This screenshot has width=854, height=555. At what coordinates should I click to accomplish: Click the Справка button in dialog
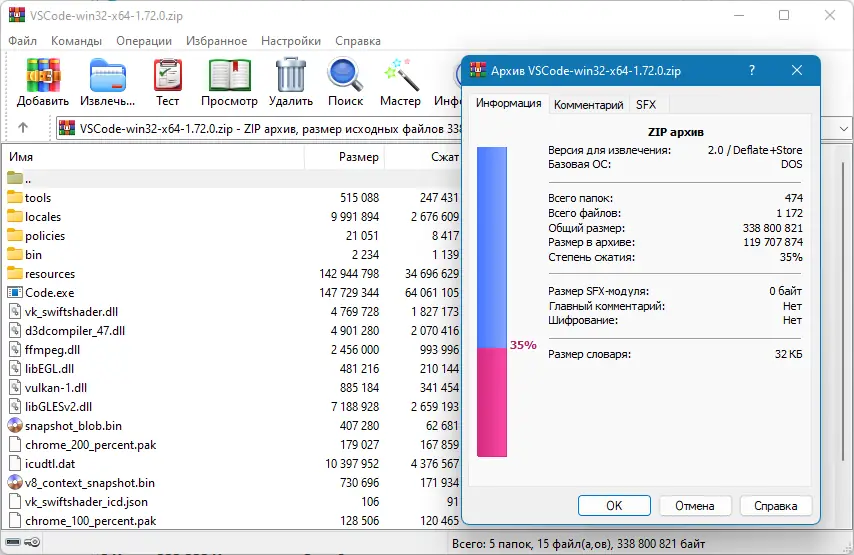(x=776, y=505)
